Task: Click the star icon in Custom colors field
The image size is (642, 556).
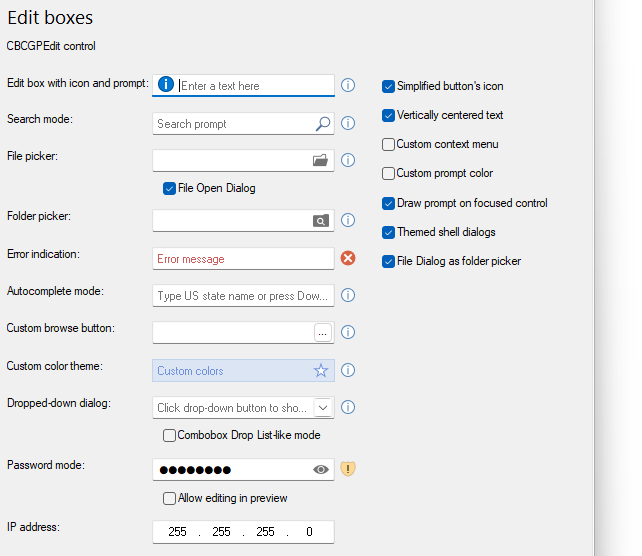Action: (x=321, y=371)
